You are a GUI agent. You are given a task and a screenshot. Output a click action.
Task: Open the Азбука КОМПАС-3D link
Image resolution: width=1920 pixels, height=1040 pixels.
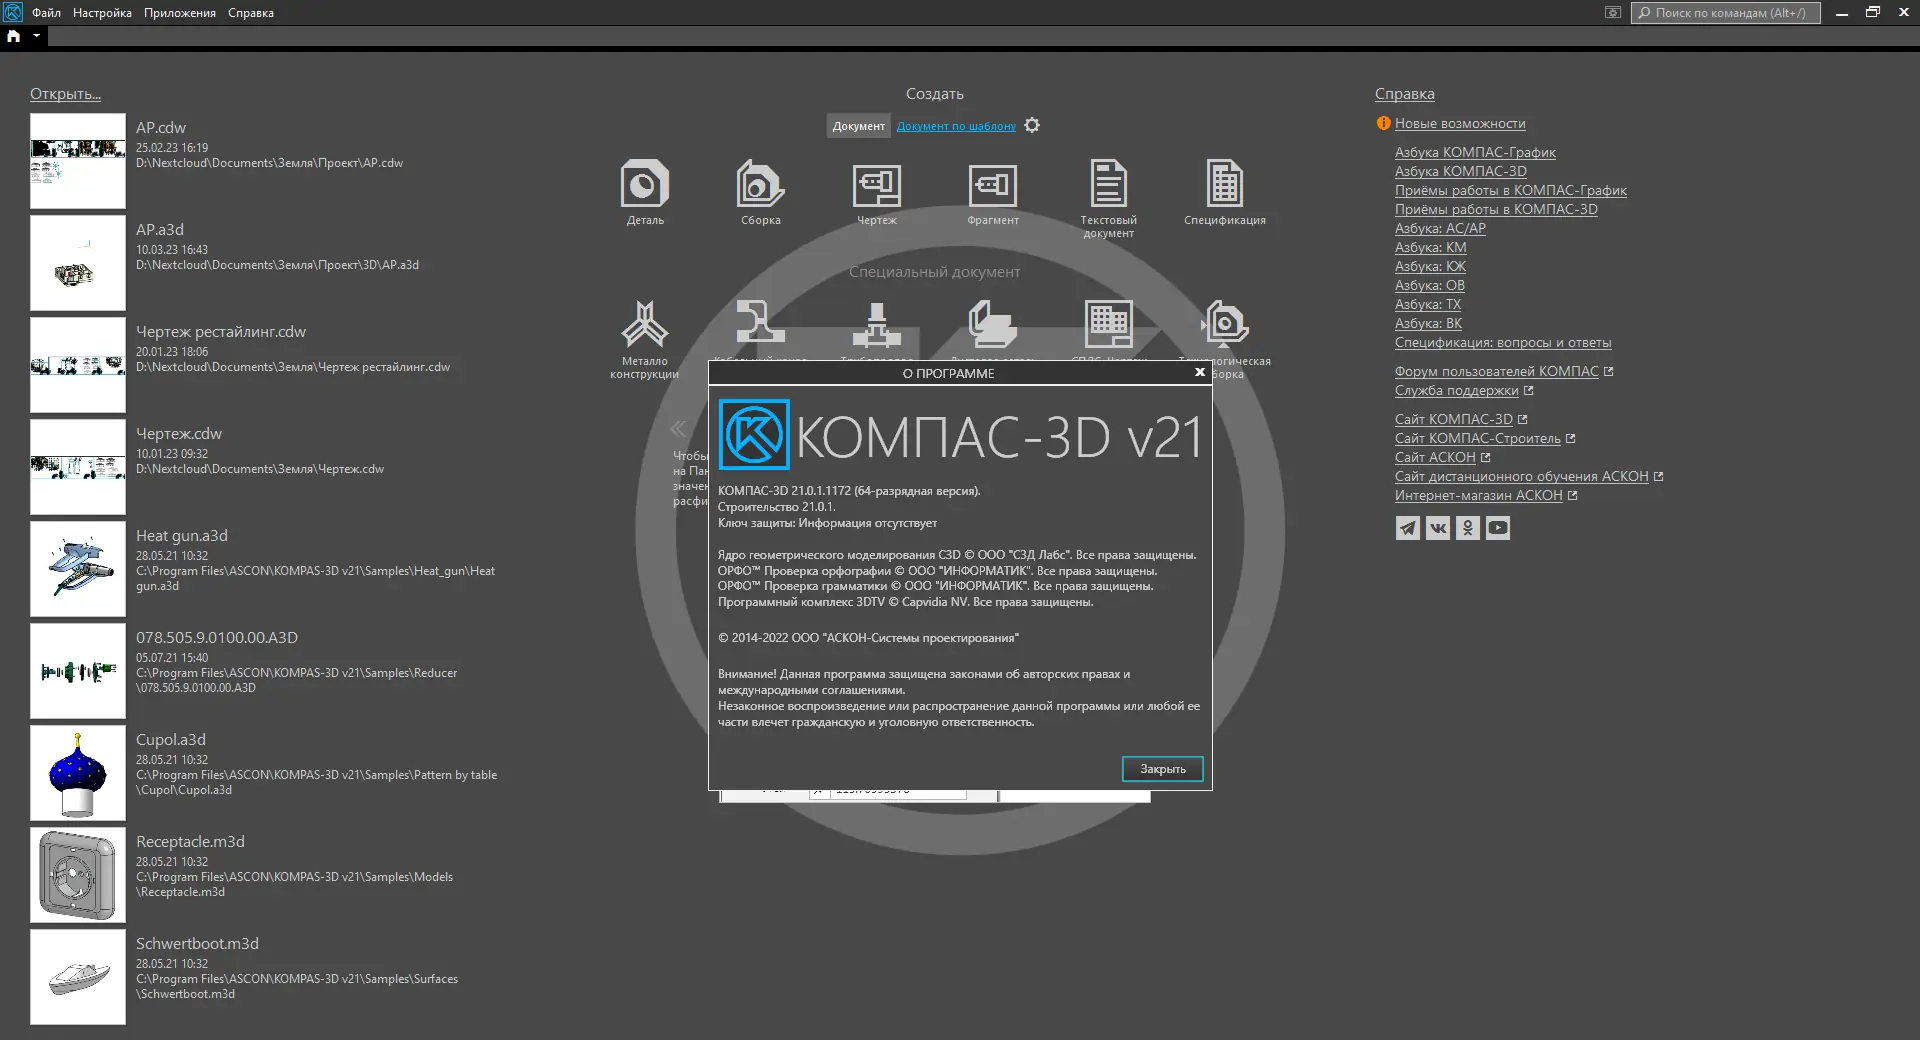coord(1460,171)
